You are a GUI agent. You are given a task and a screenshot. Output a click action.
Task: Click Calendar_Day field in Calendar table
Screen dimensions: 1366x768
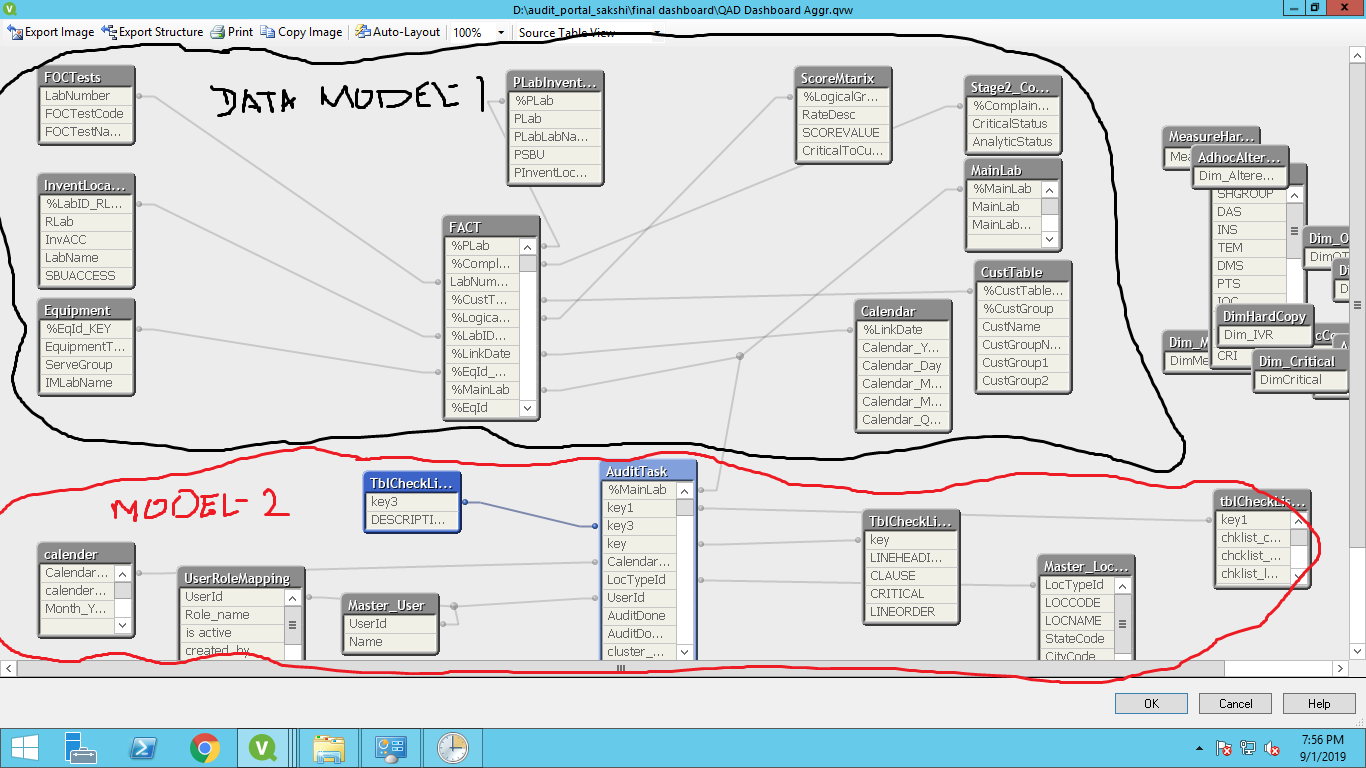[x=903, y=366]
